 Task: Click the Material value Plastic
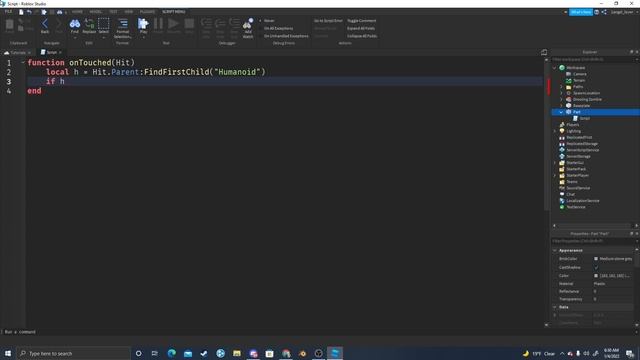click(599, 283)
